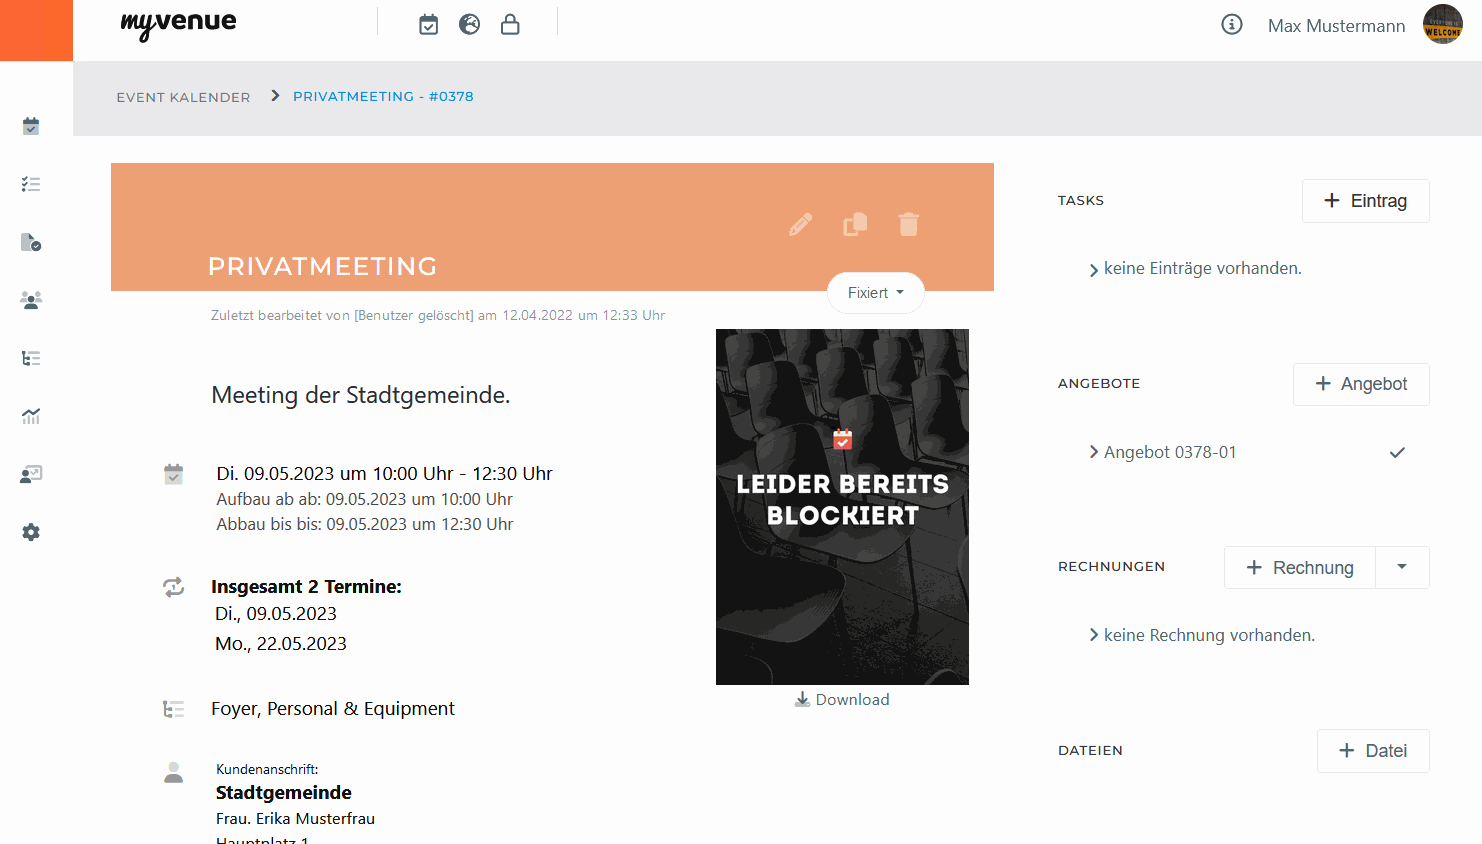Go to Event Kalender breadcrumb
This screenshot has width=1482, height=844.
click(x=183, y=97)
